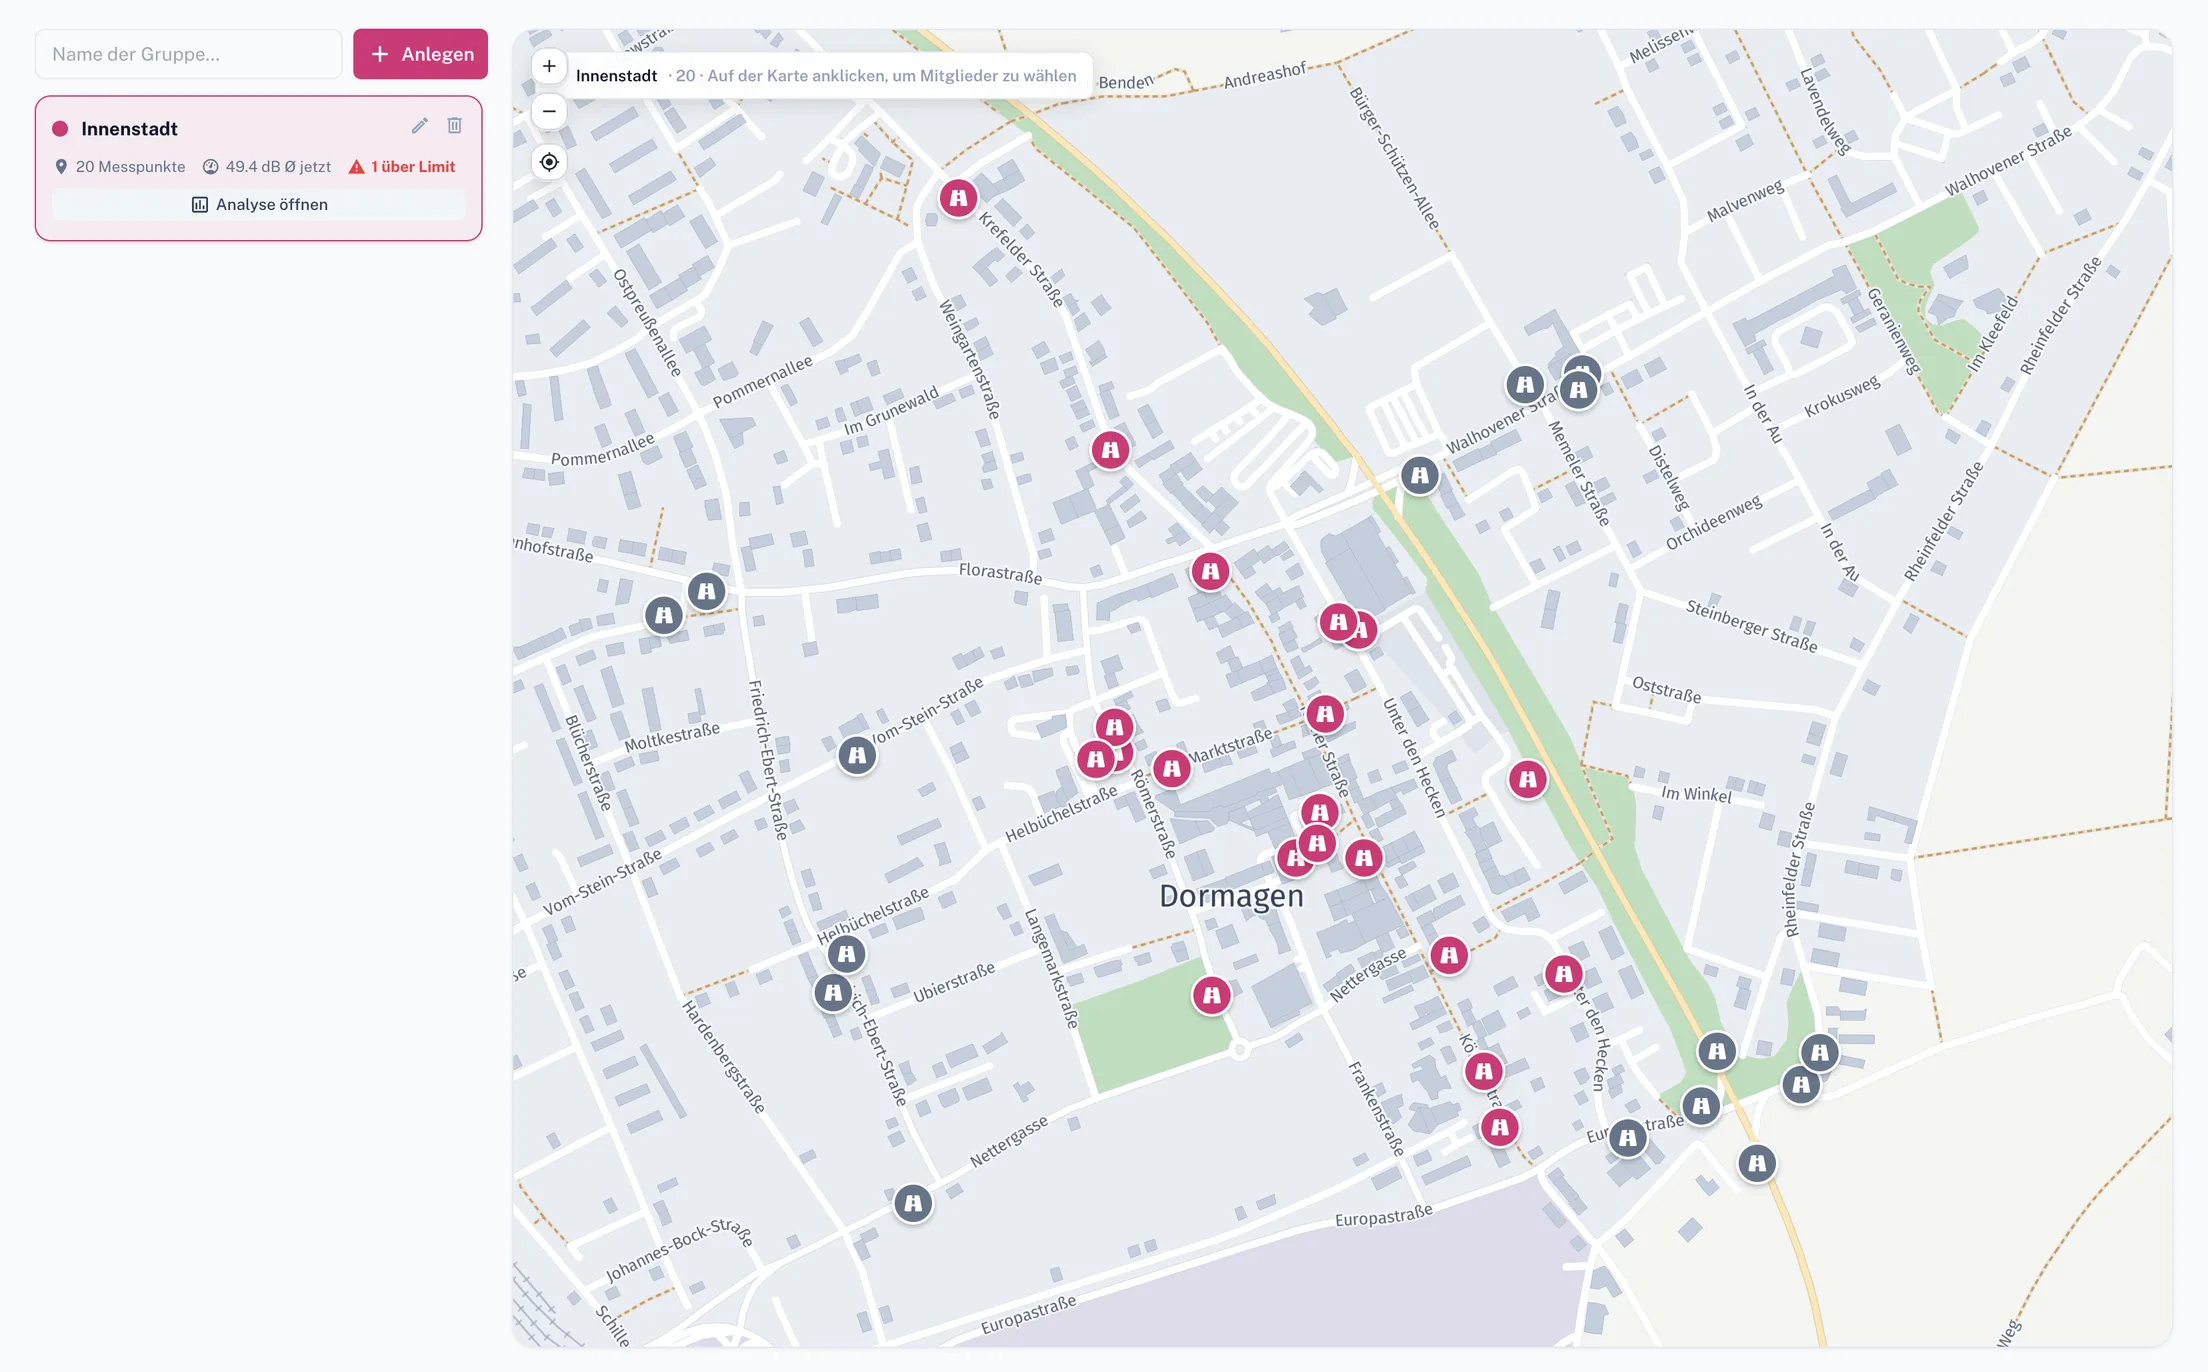Click the '1 über Limit' warning
Screen dimensions: 2208x1372
(402, 167)
